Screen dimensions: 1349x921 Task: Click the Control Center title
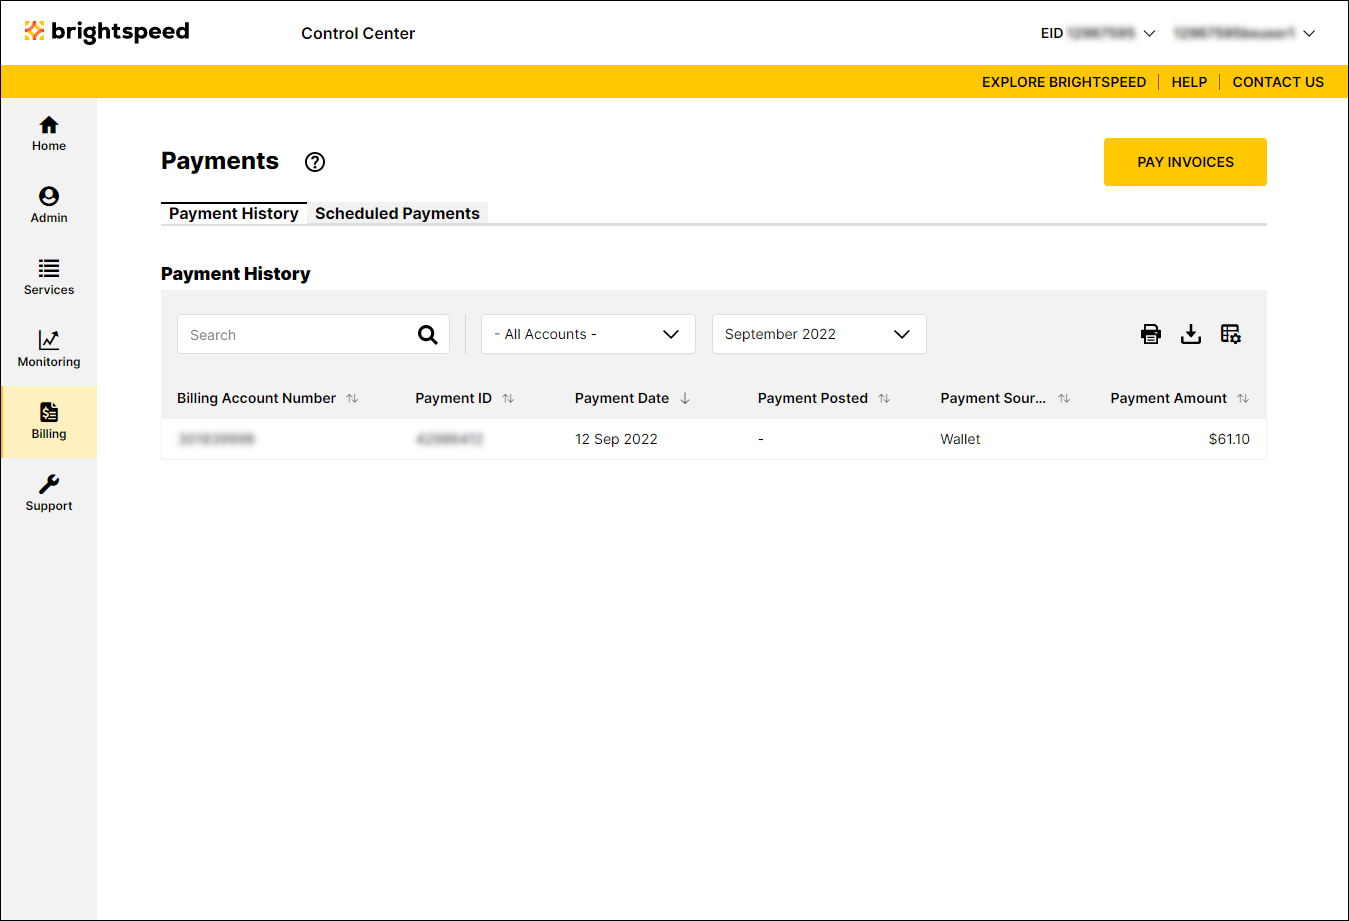[x=358, y=33]
